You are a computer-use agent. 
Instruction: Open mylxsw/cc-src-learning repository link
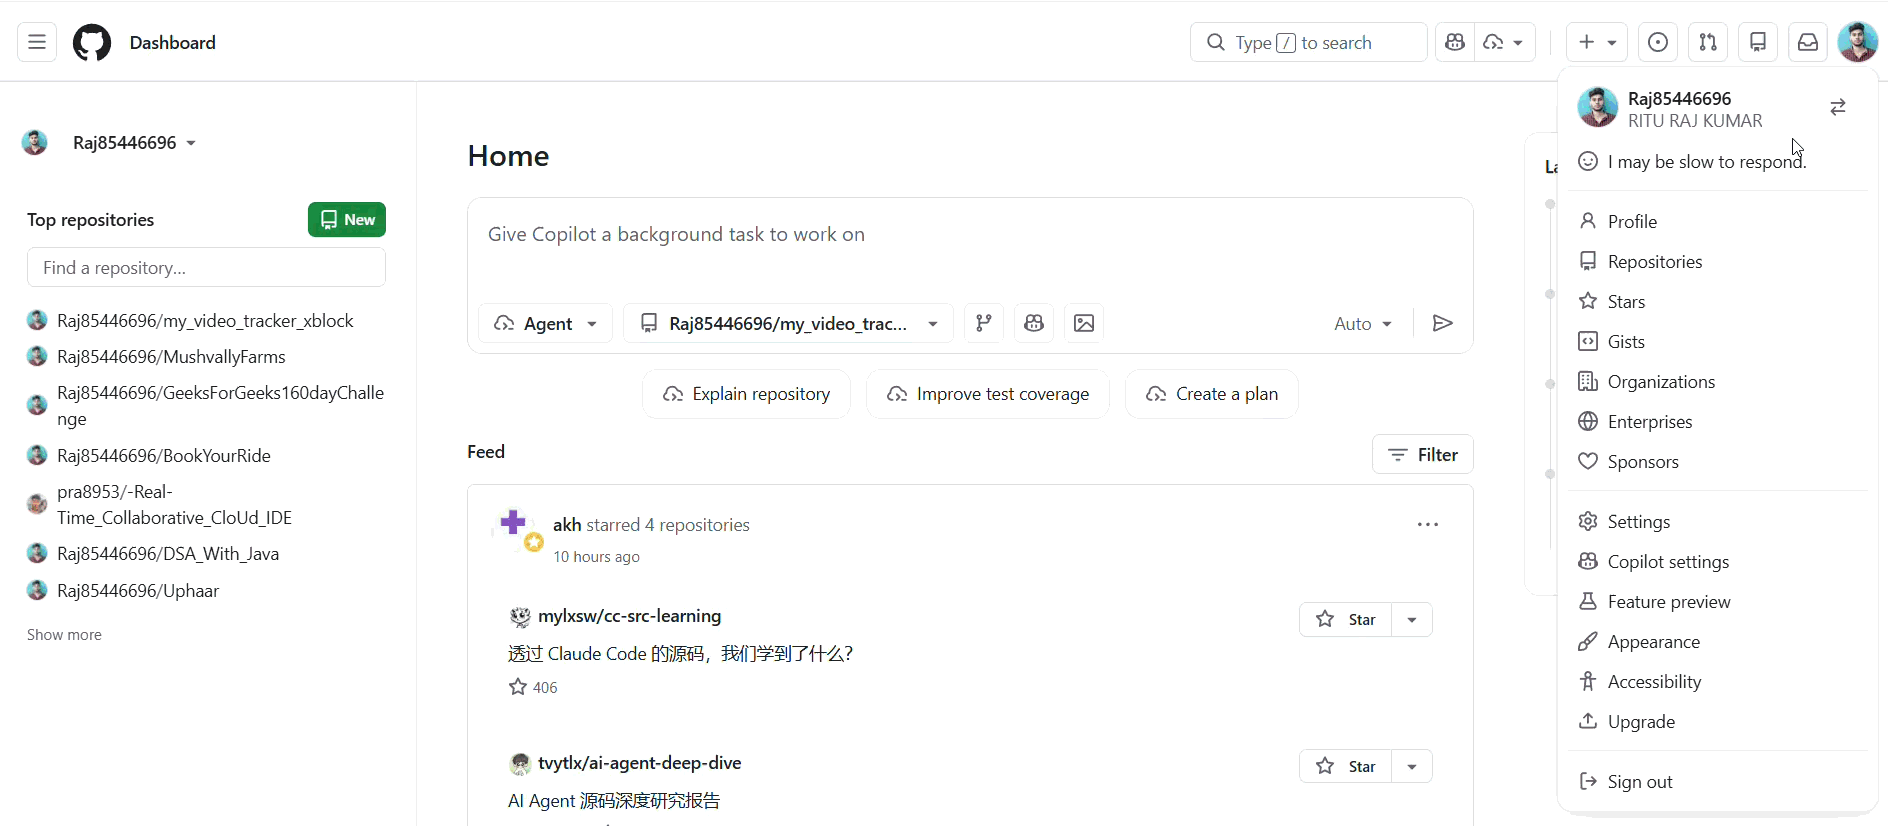pos(629,616)
